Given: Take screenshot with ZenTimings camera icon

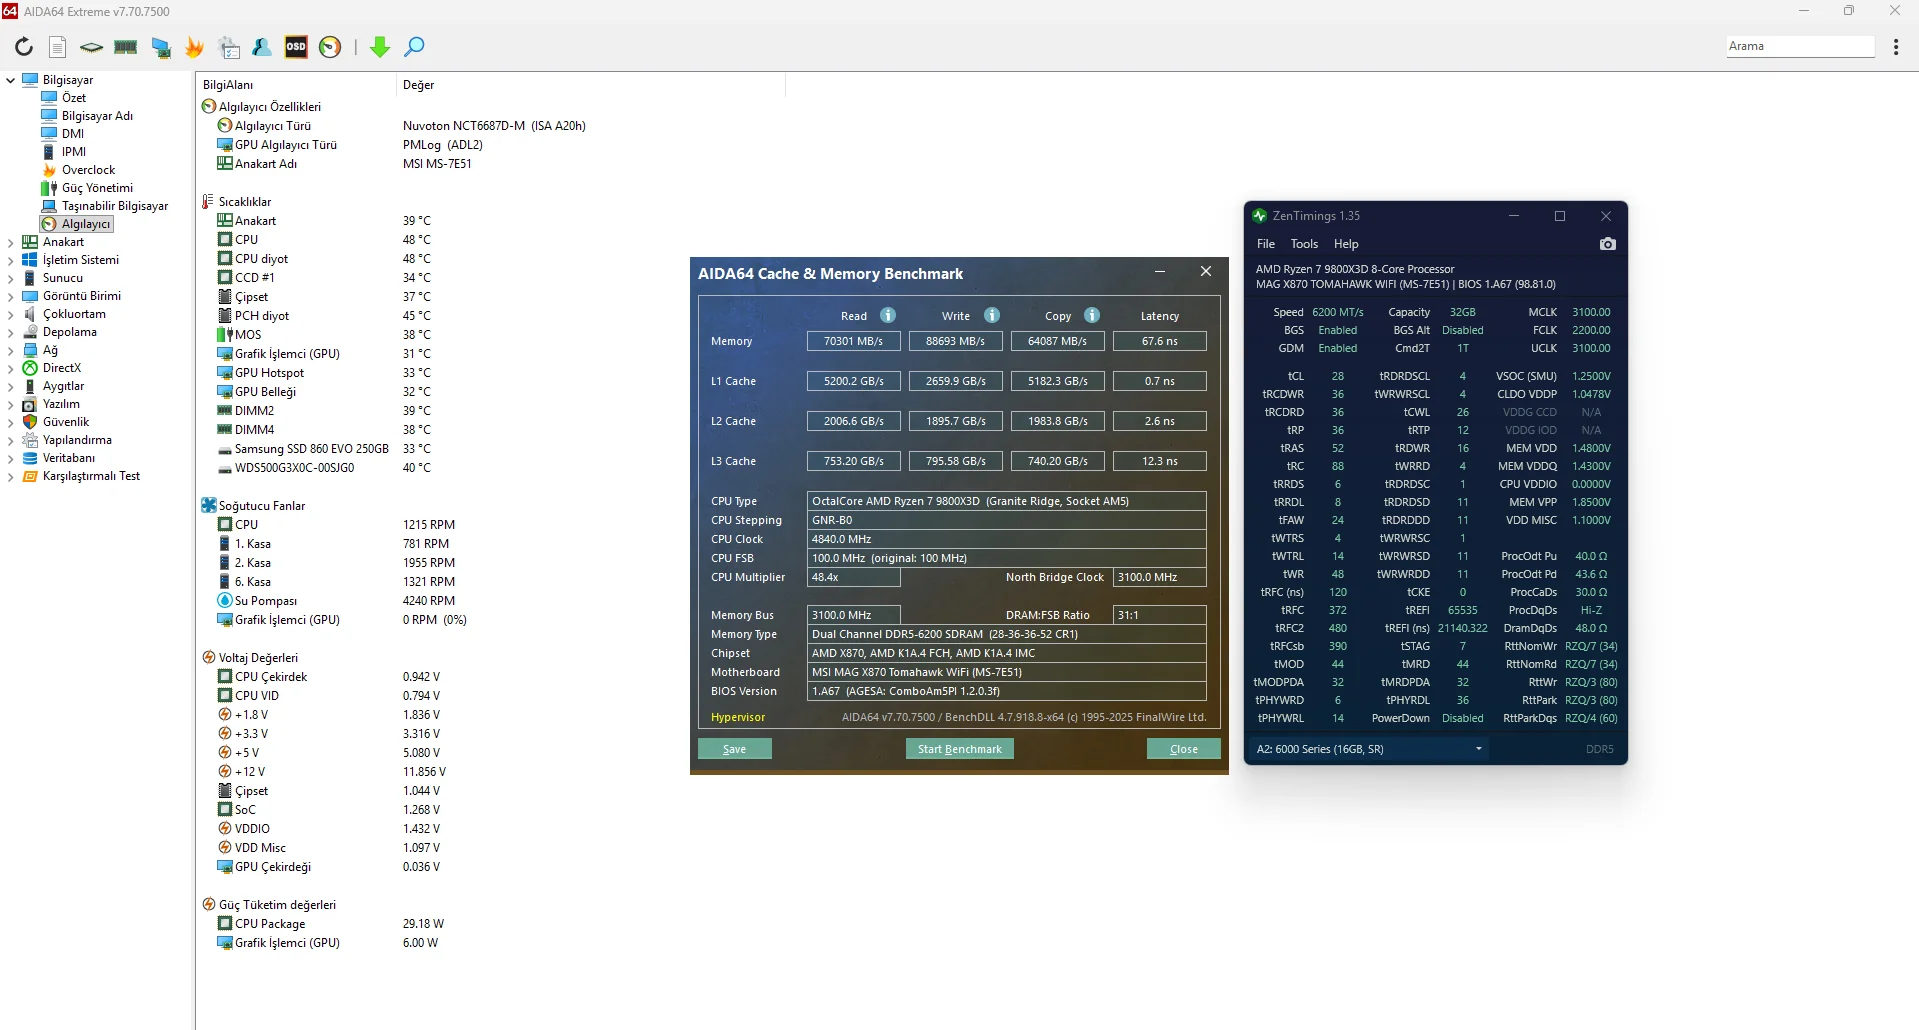Looking at the screenshot, I should 1607,244.
